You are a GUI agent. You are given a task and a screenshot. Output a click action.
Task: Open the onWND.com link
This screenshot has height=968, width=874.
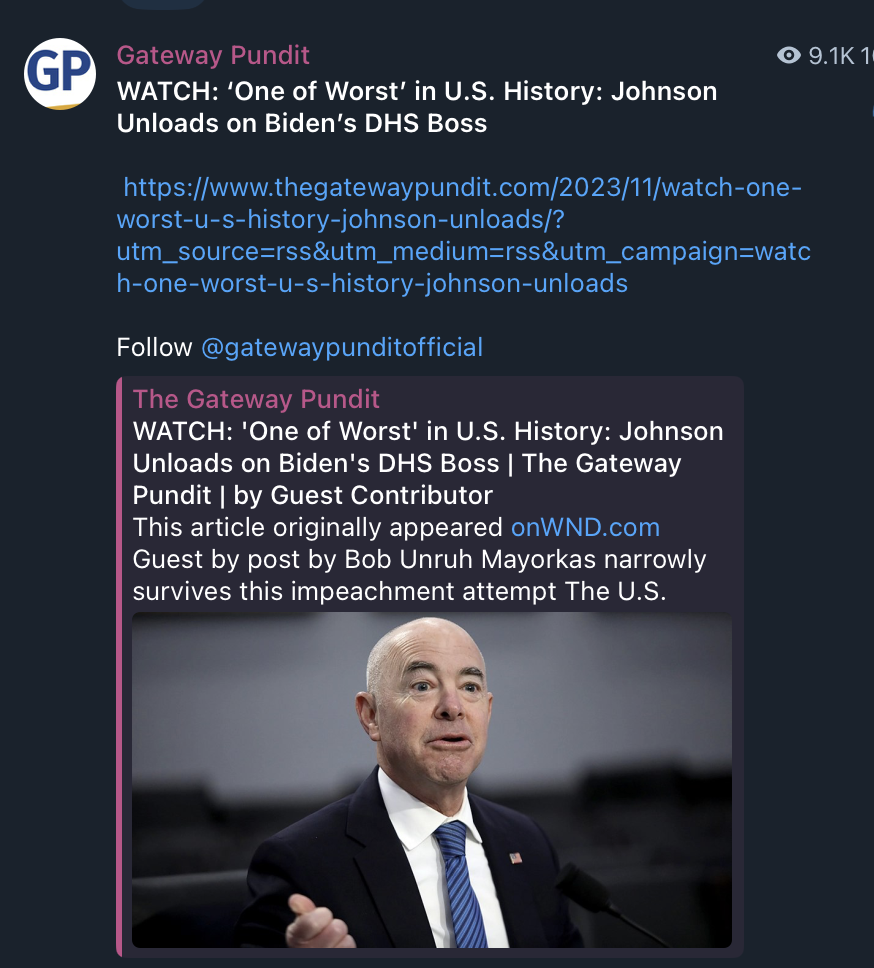(585, 528)
